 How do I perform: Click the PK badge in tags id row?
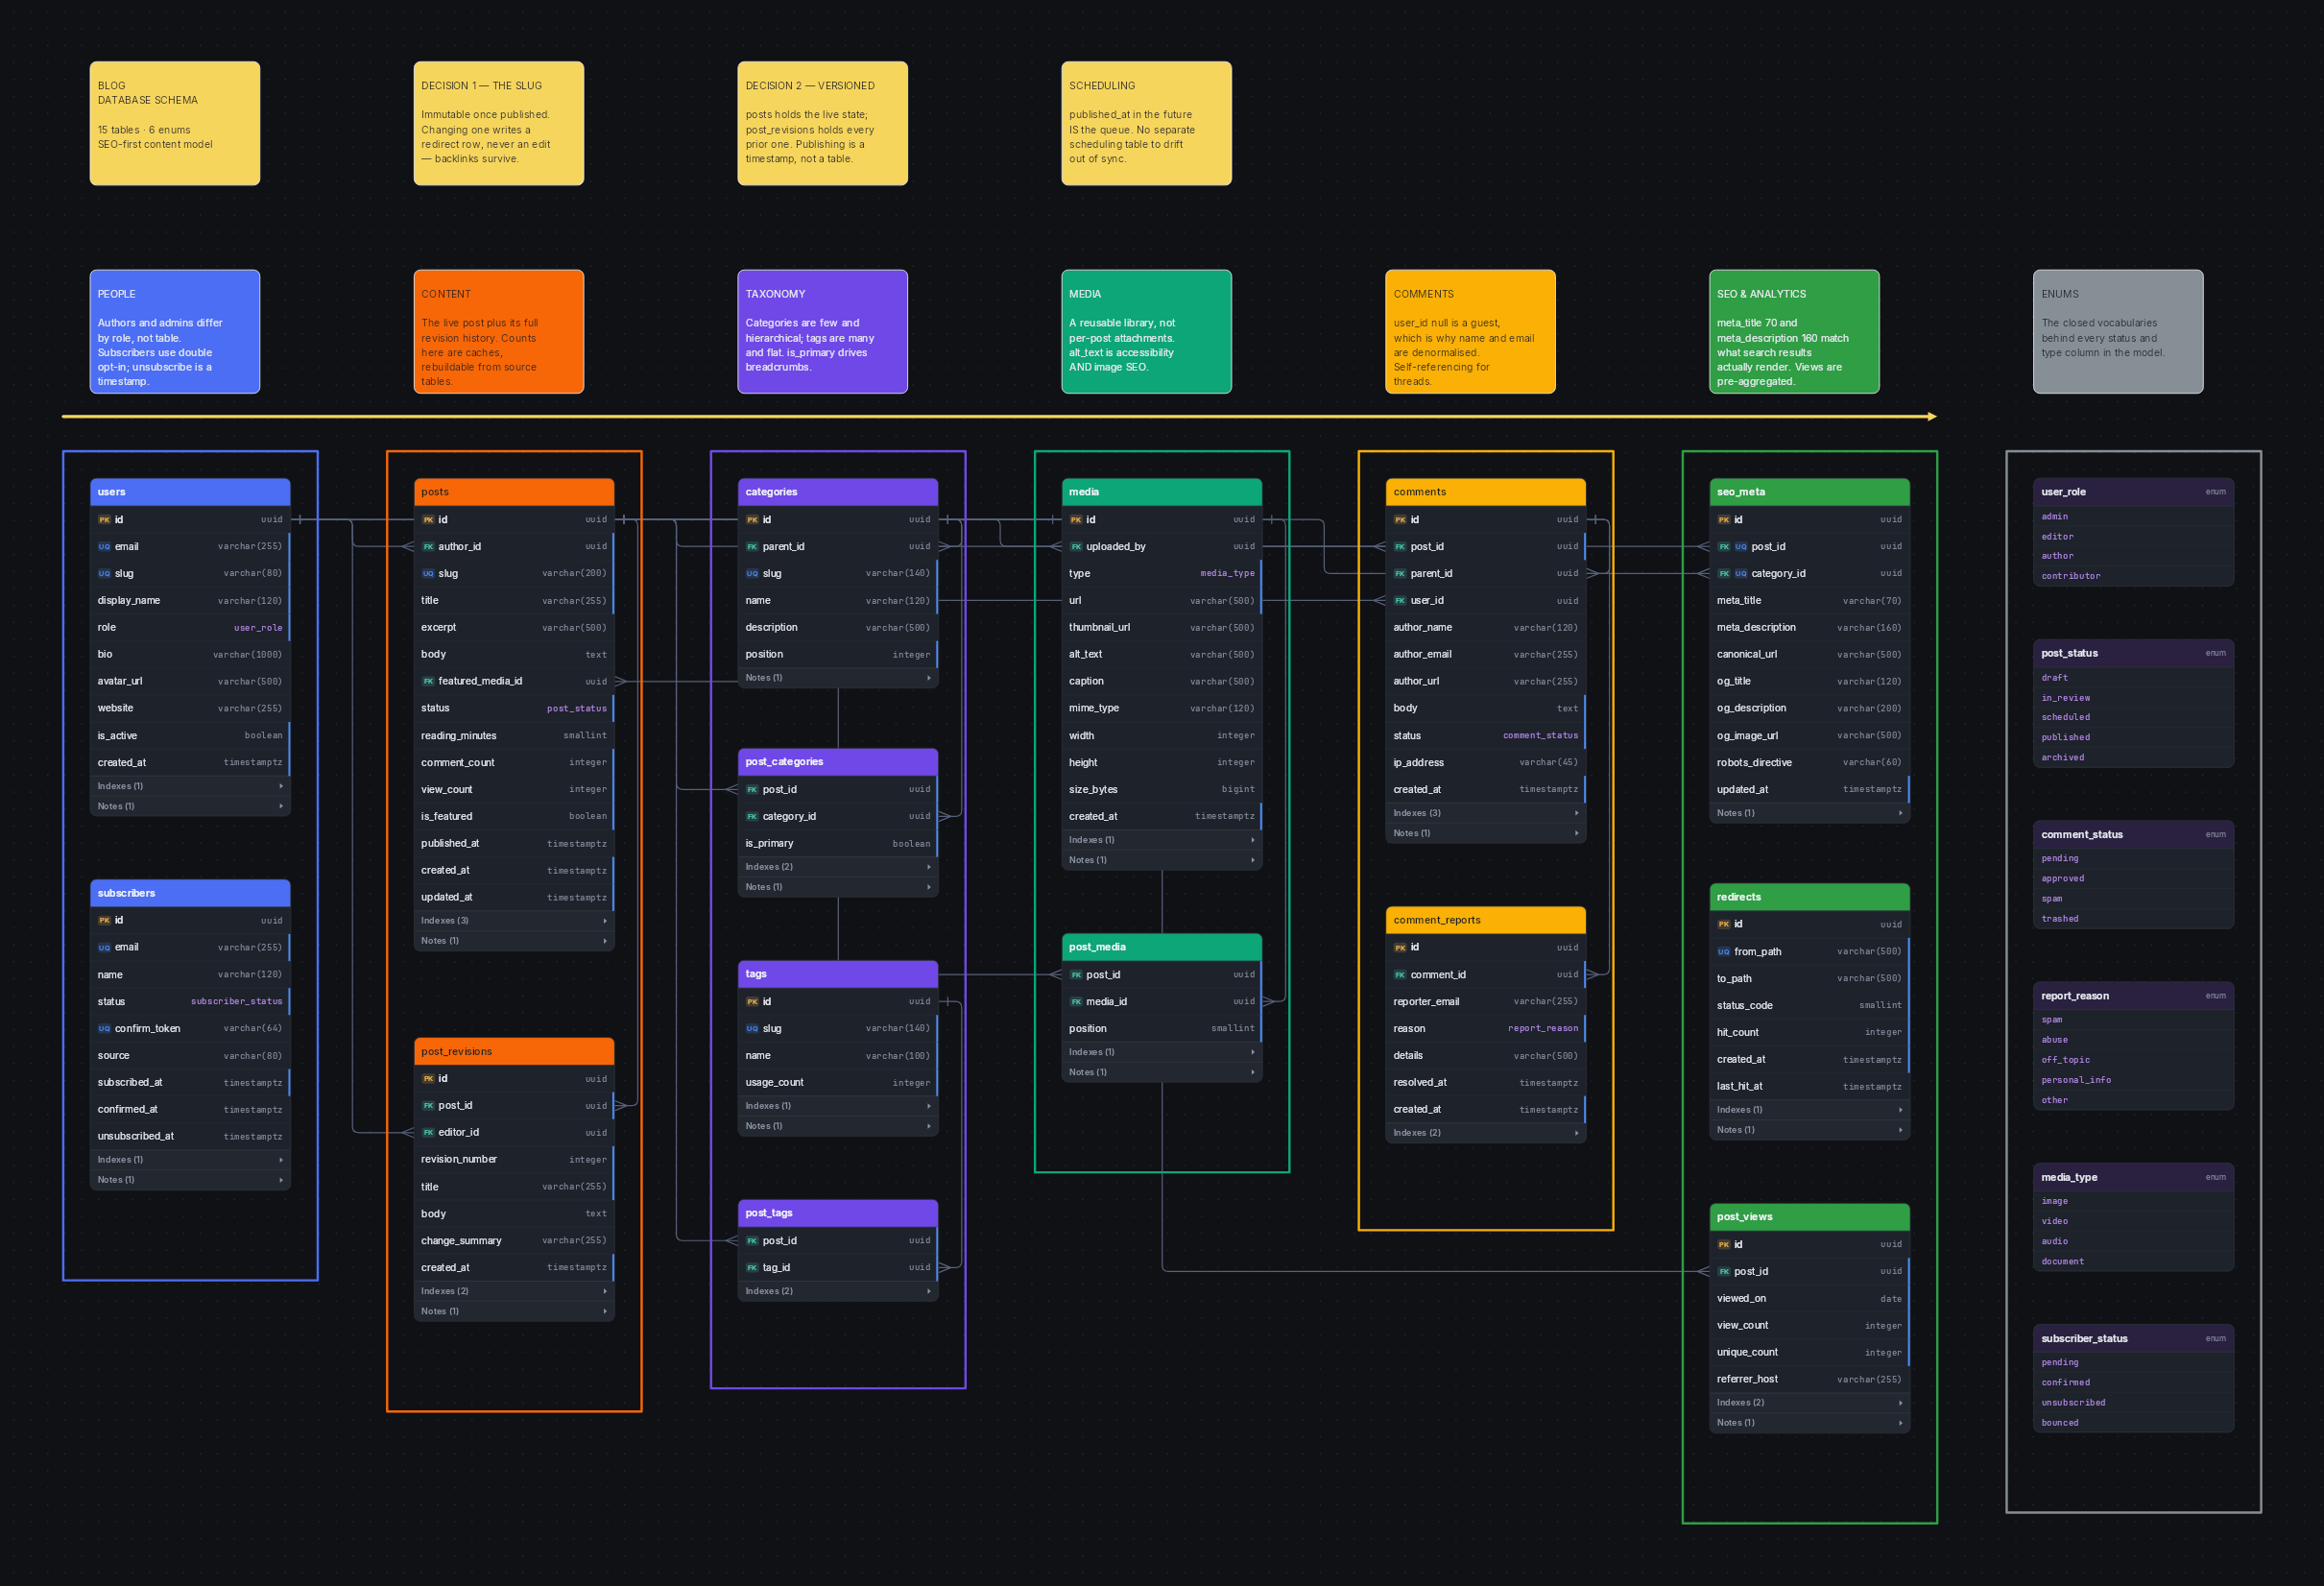tap(752, 1002)
